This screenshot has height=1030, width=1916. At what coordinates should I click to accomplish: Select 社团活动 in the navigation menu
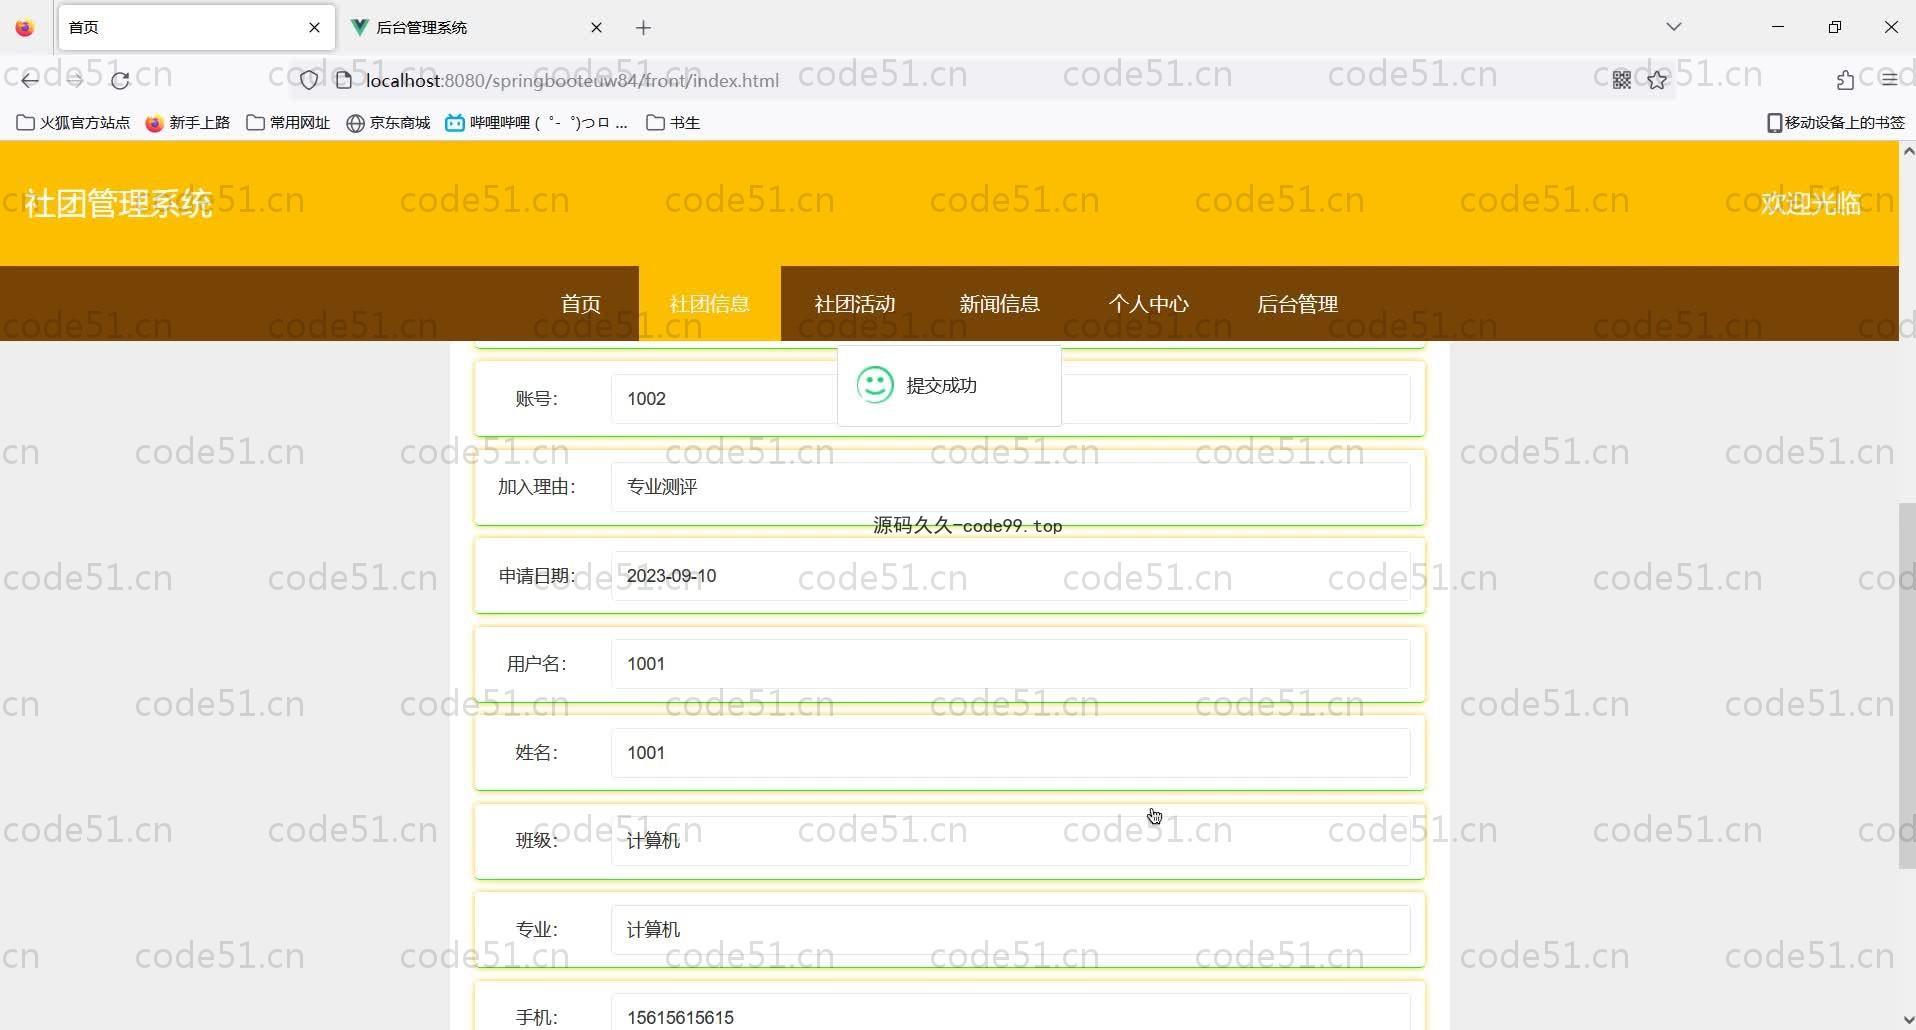pos(854,304)
